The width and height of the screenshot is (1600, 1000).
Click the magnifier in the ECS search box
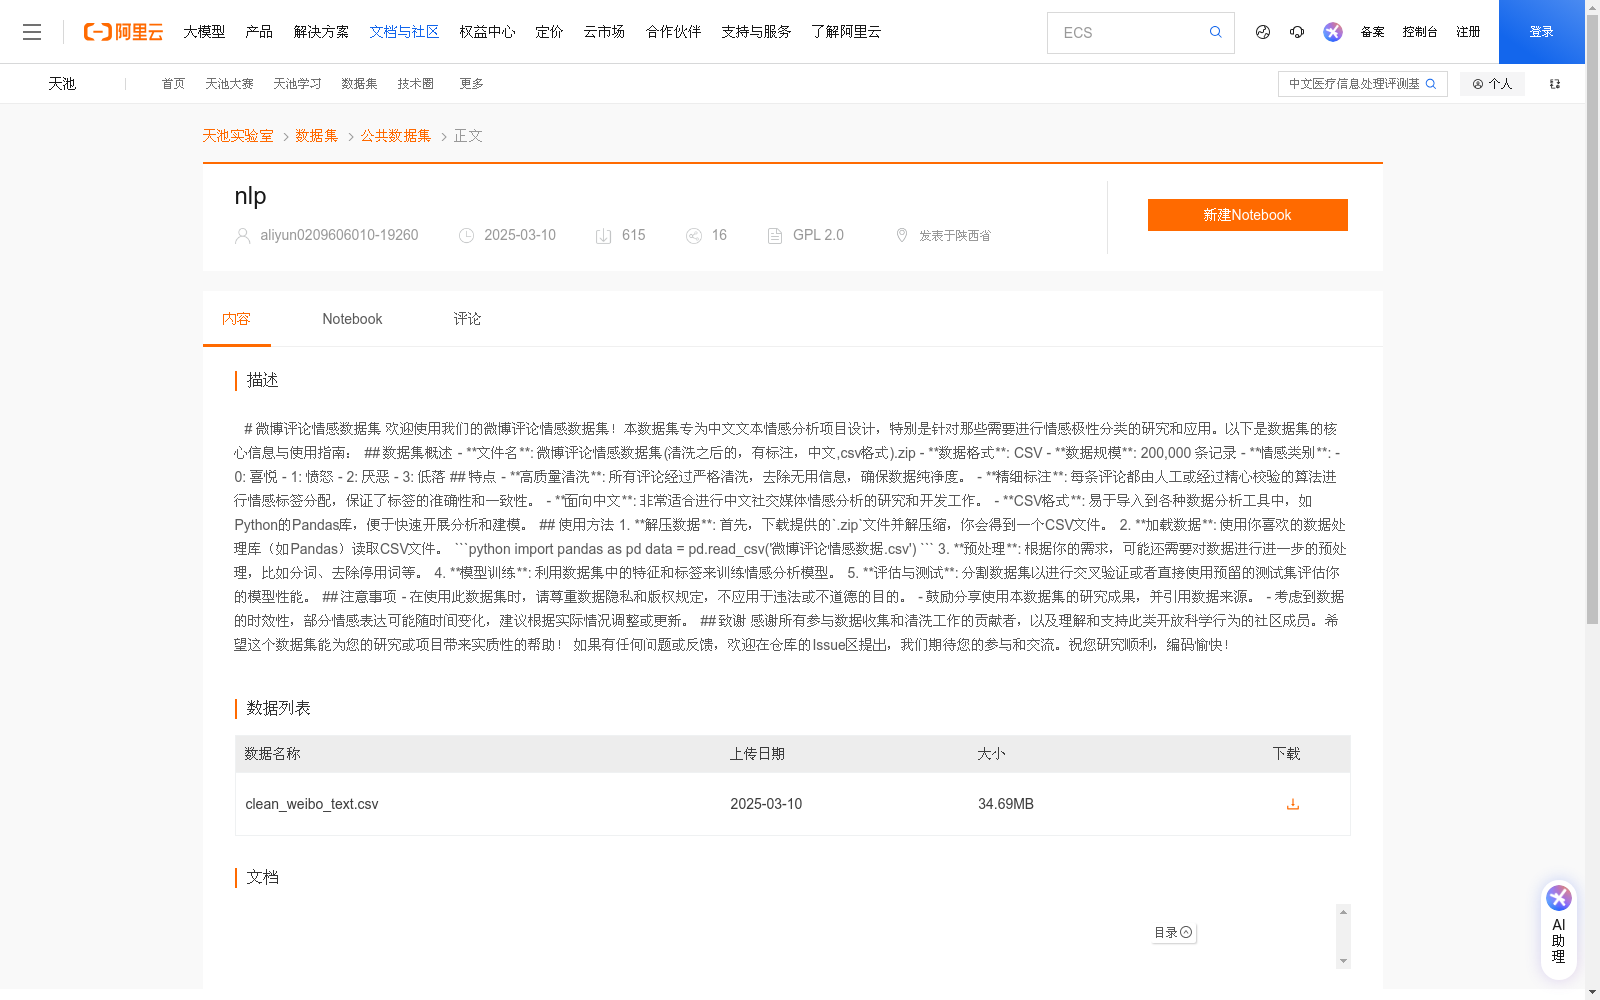click(x=1215, y=32)
